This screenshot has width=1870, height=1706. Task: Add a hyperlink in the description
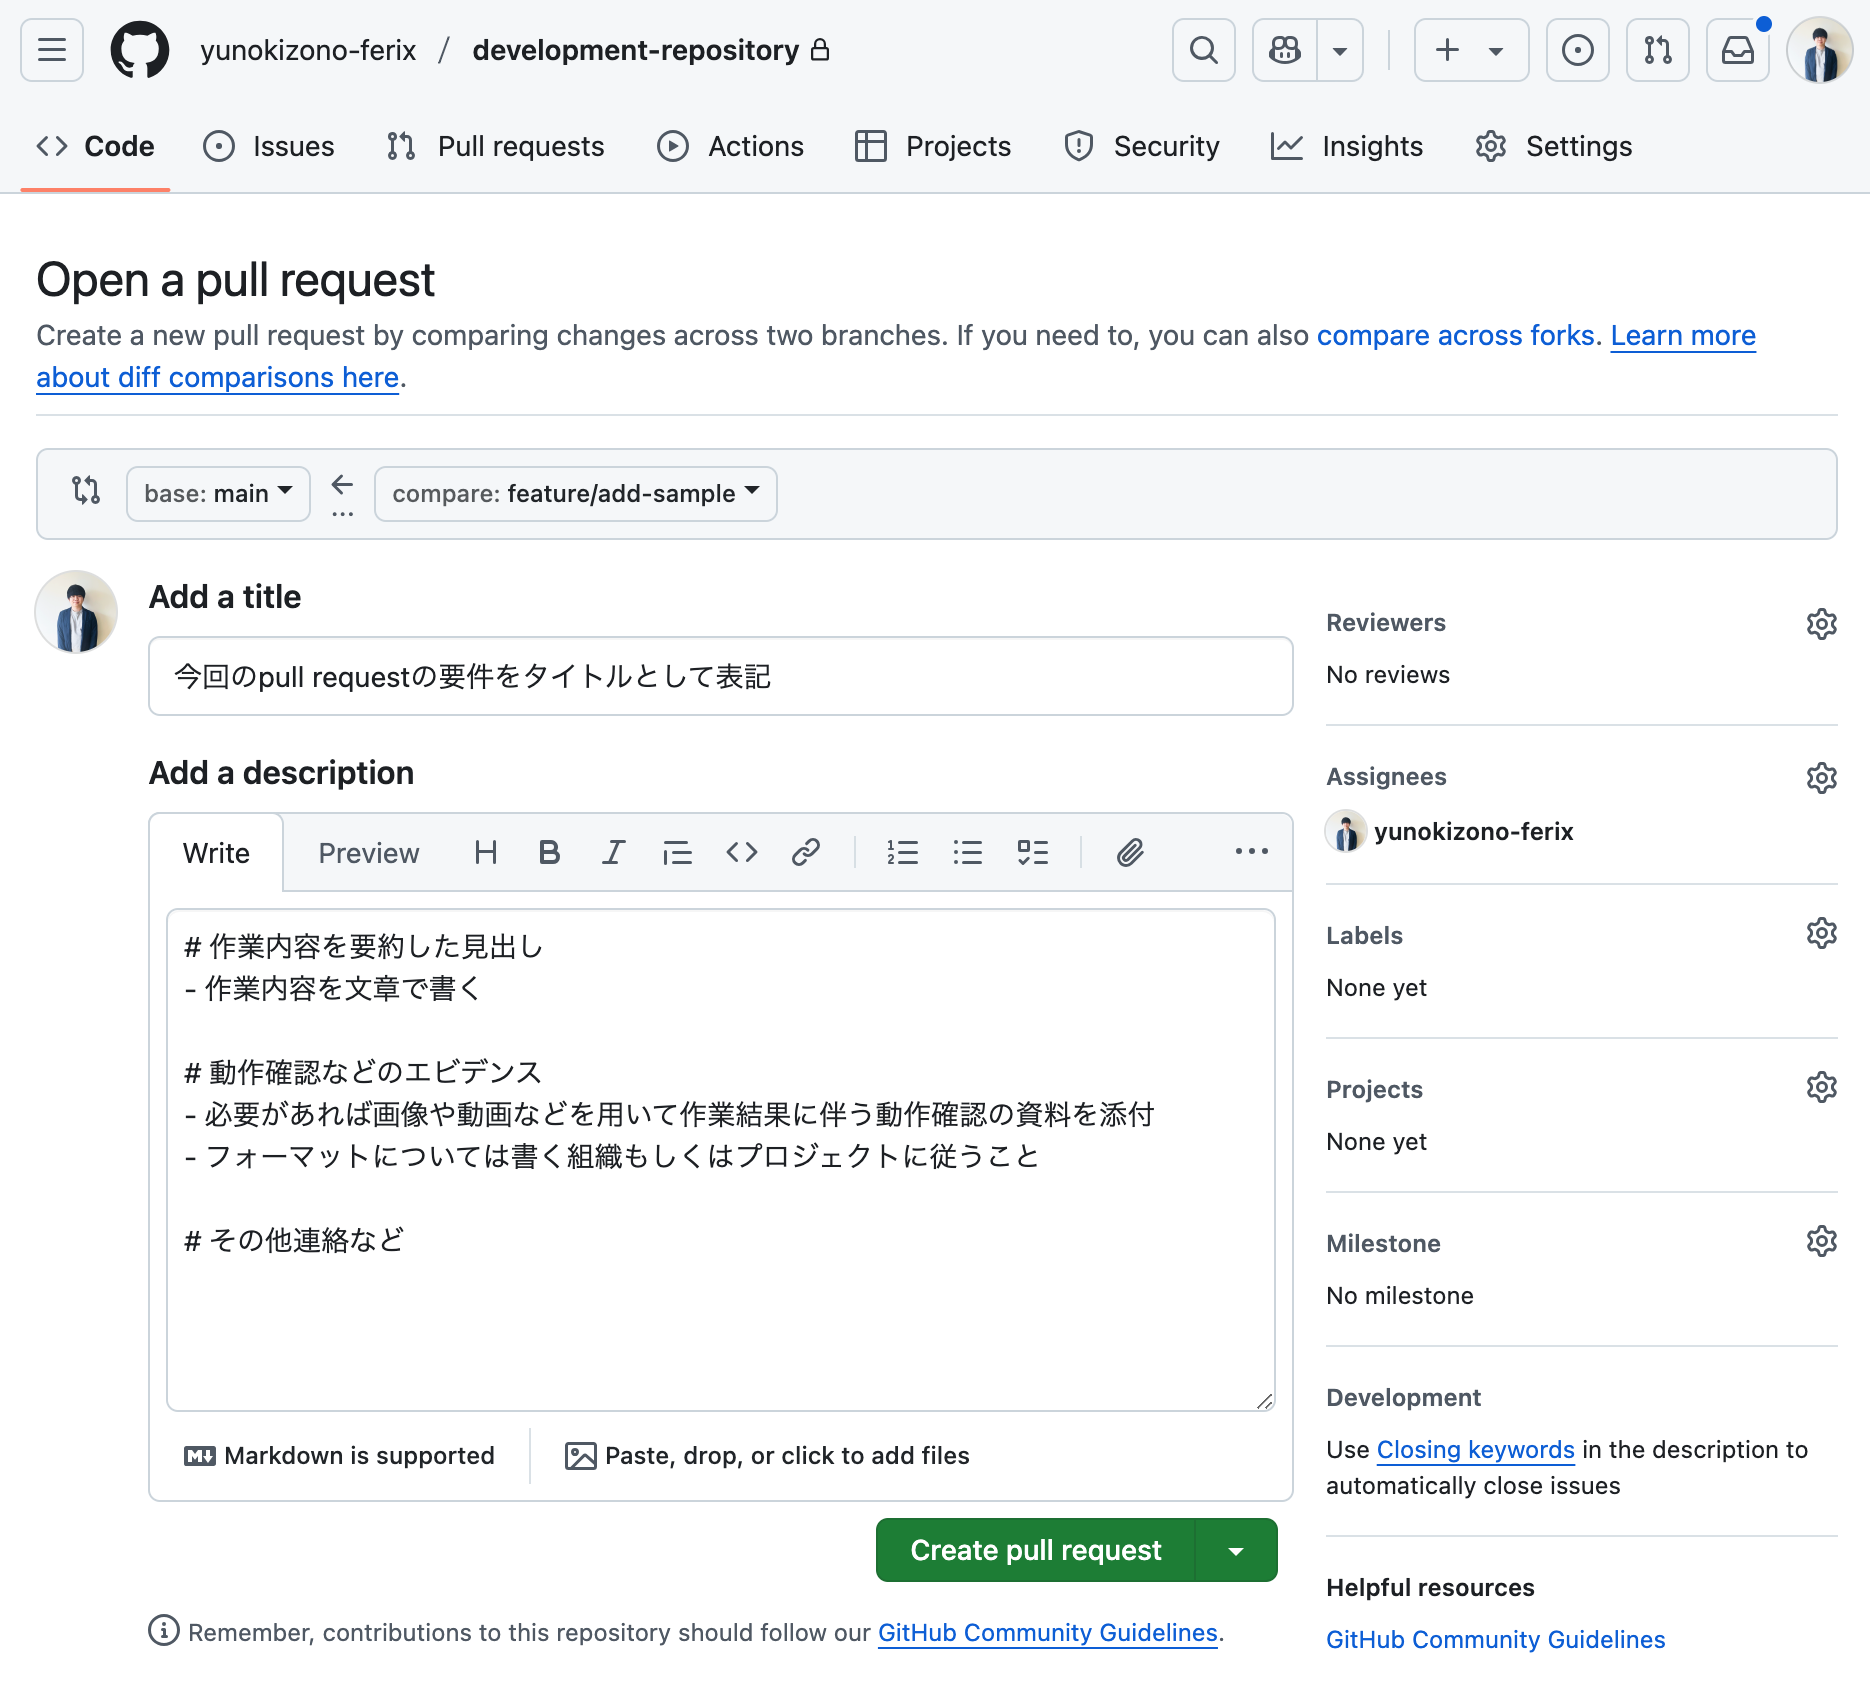[806, 852]
